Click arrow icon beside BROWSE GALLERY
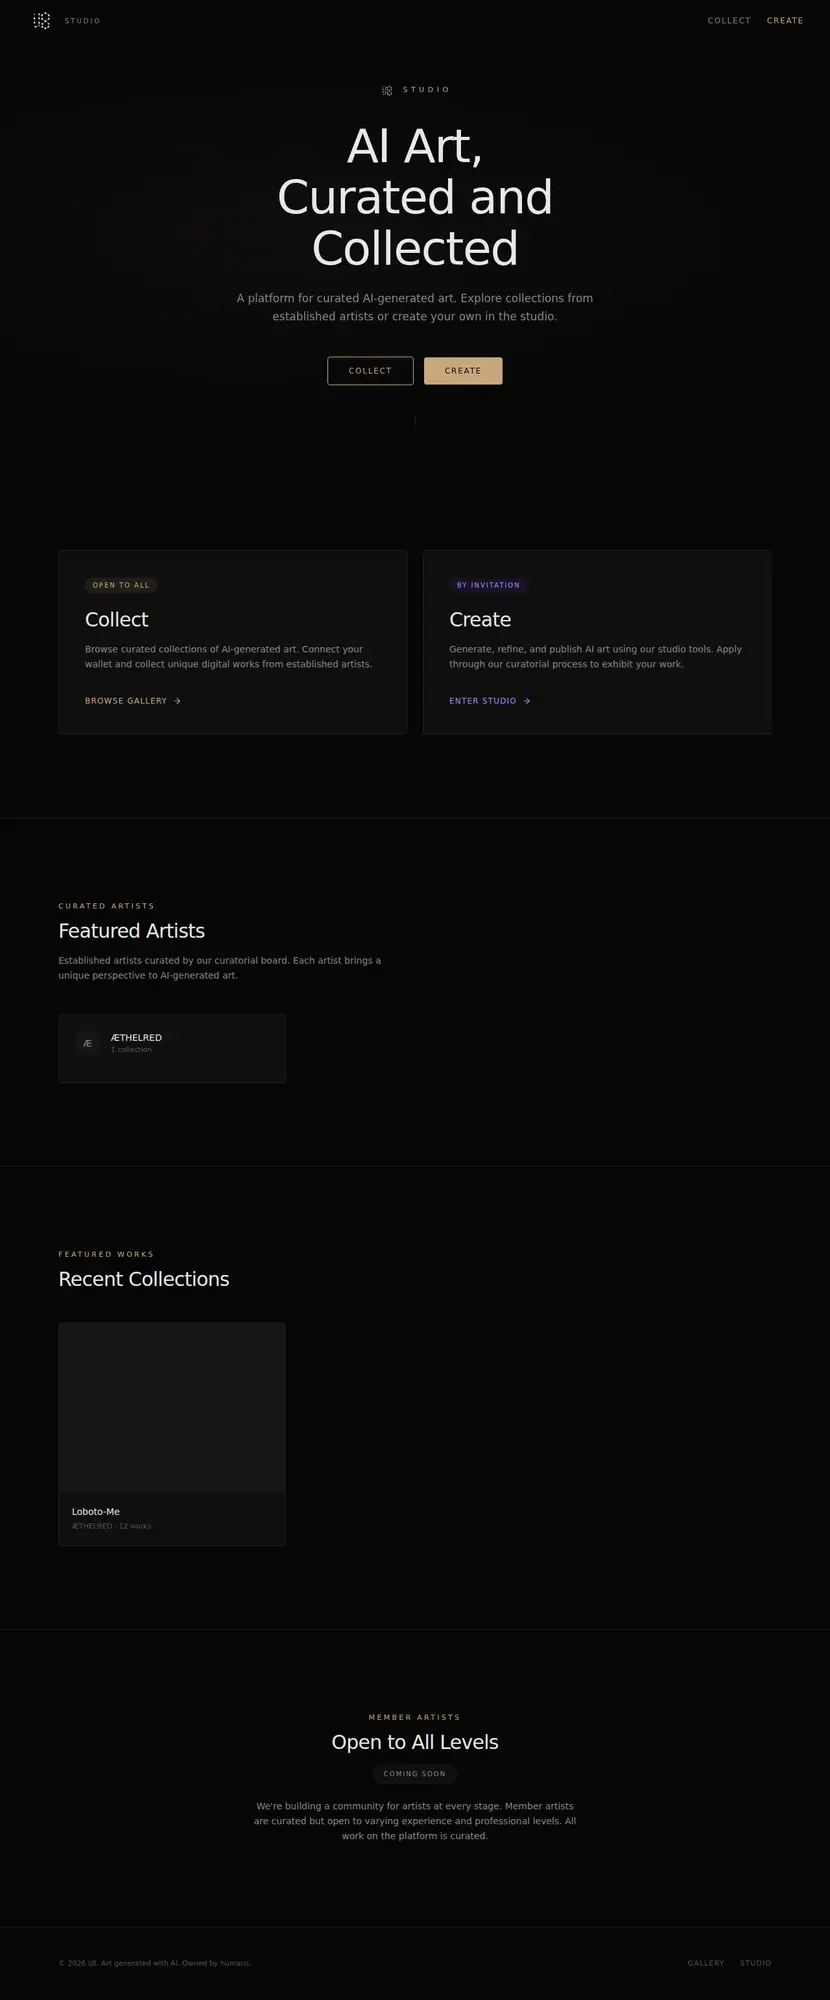Image resolution: width=830 pixels, height=2000 pixels. (x=177, y=701)
